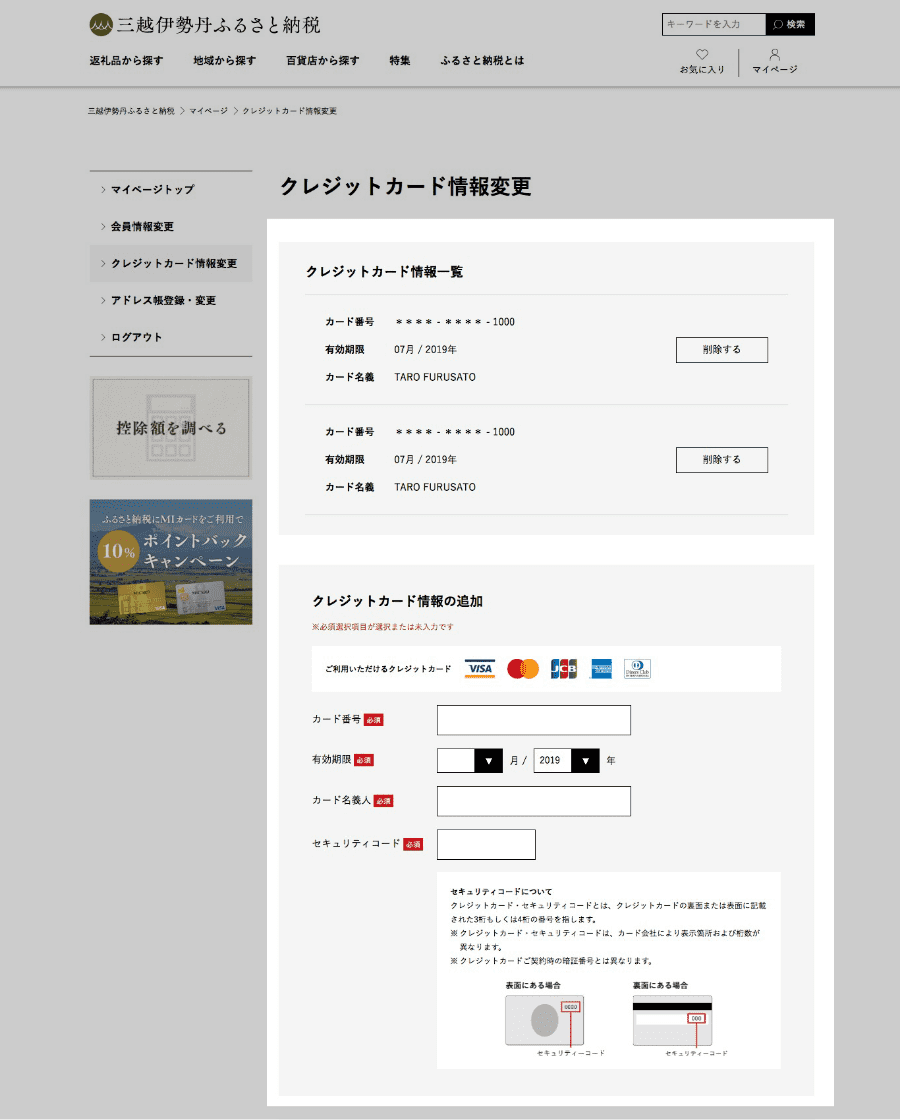Delete the second registered credit card

(721, 460)
